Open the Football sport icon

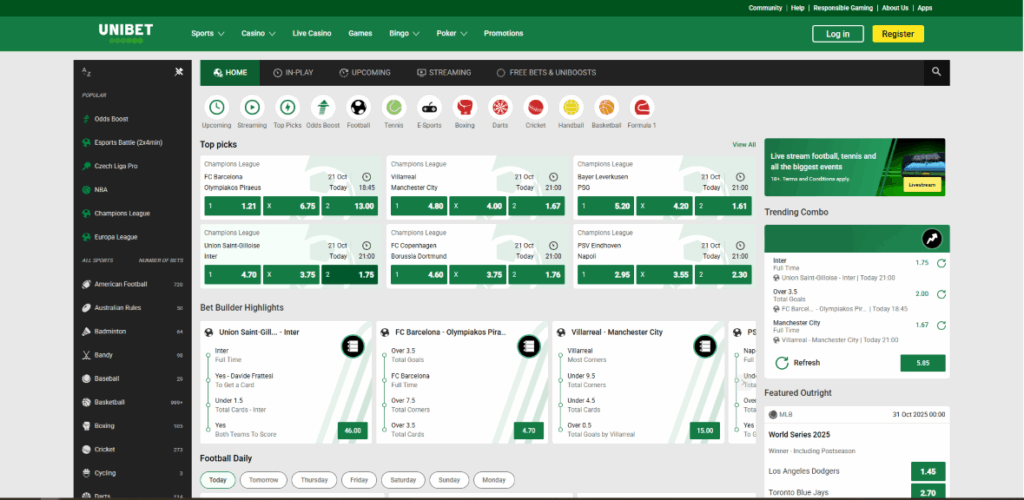[358, 107]
